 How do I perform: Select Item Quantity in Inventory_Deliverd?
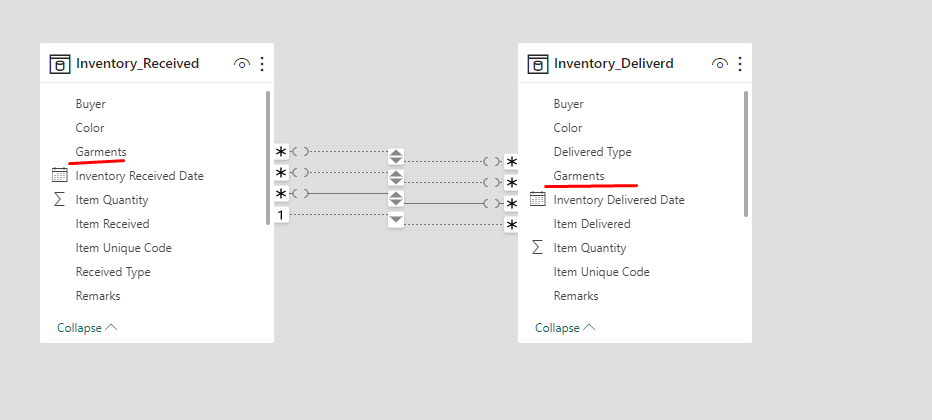click(590, 248)
